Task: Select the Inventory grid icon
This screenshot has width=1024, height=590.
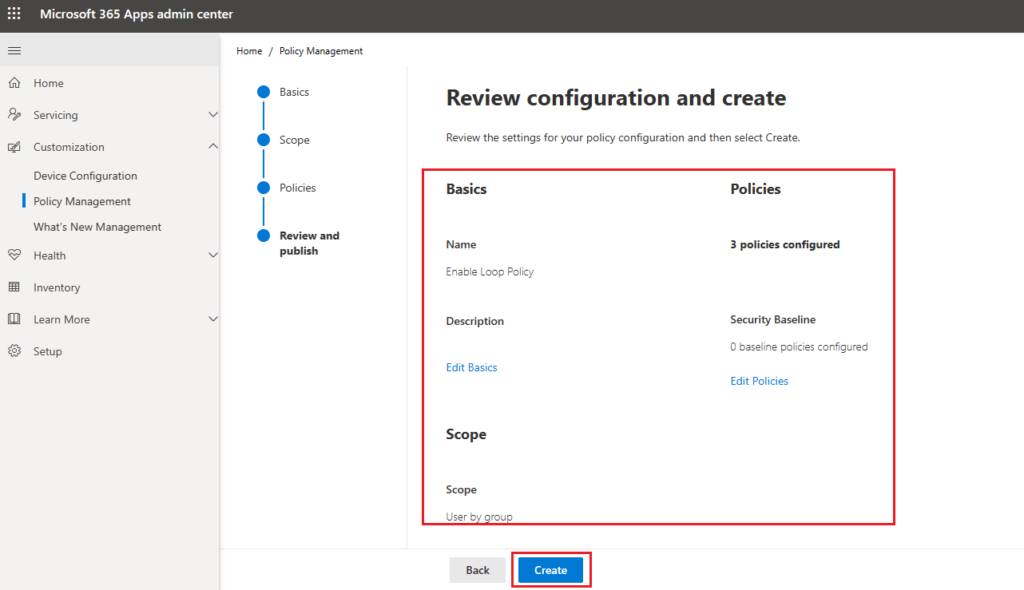Action: coord(14,287)
